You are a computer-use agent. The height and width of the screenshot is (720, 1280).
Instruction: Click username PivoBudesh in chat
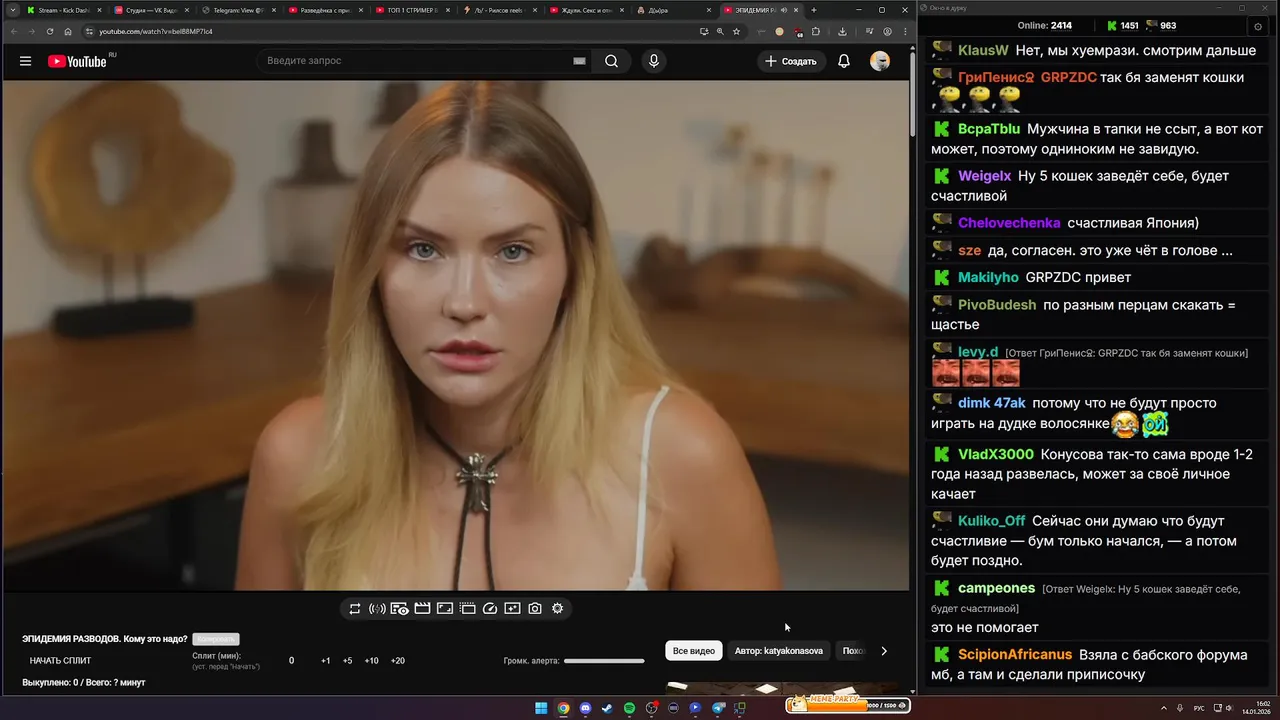click(x=997, y=305)
